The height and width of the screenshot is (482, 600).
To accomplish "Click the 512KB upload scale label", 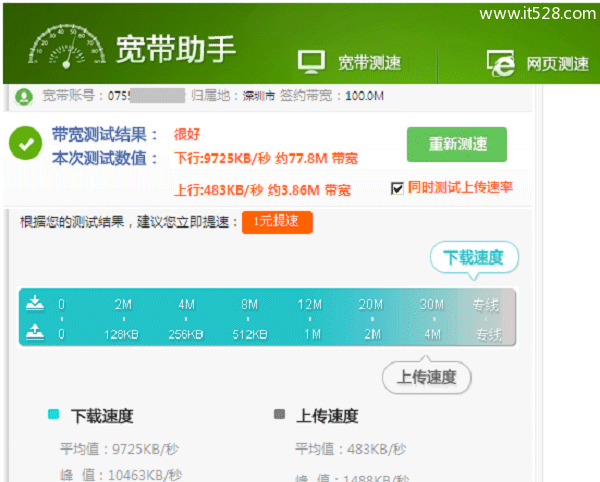I will [249, 335].
